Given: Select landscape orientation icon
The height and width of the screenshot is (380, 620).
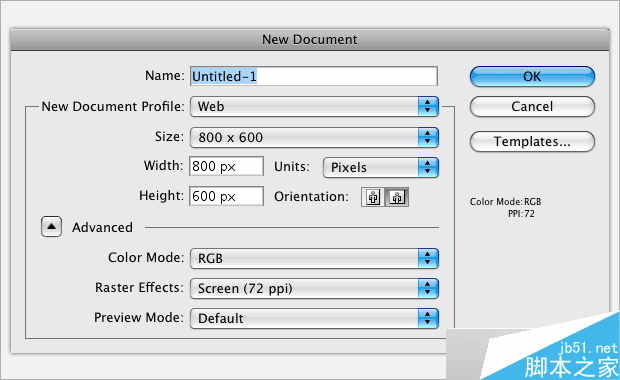Looking at the screenshot, I should [x=397, y=197].
